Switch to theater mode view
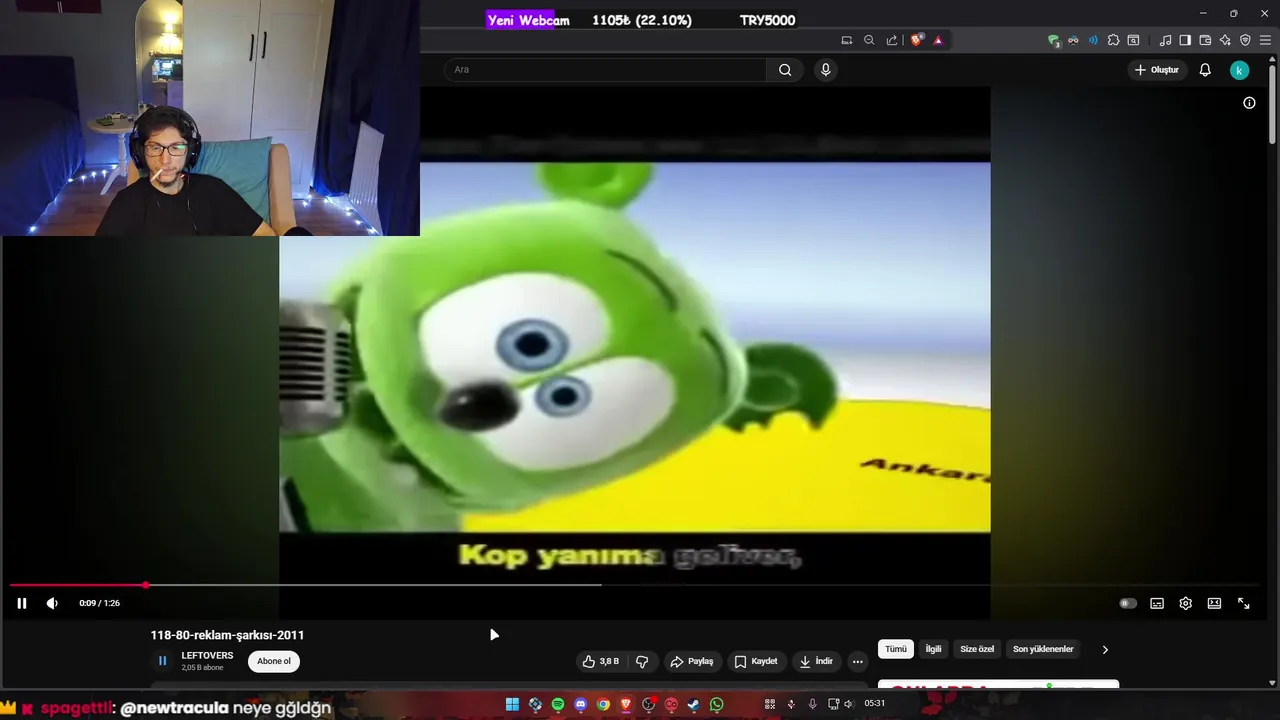 pos(1214,603)
